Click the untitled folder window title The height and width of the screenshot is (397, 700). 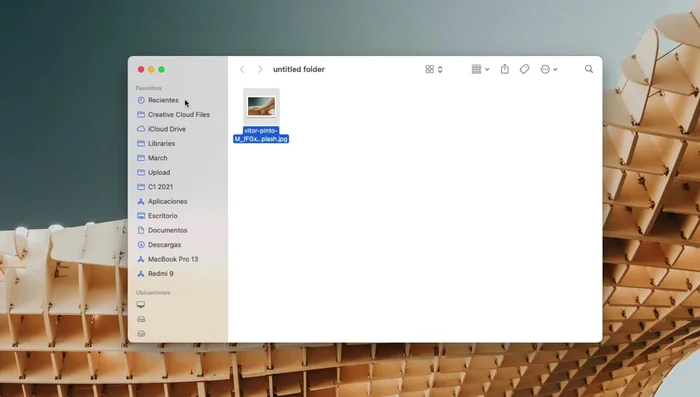tap(299, 69)
